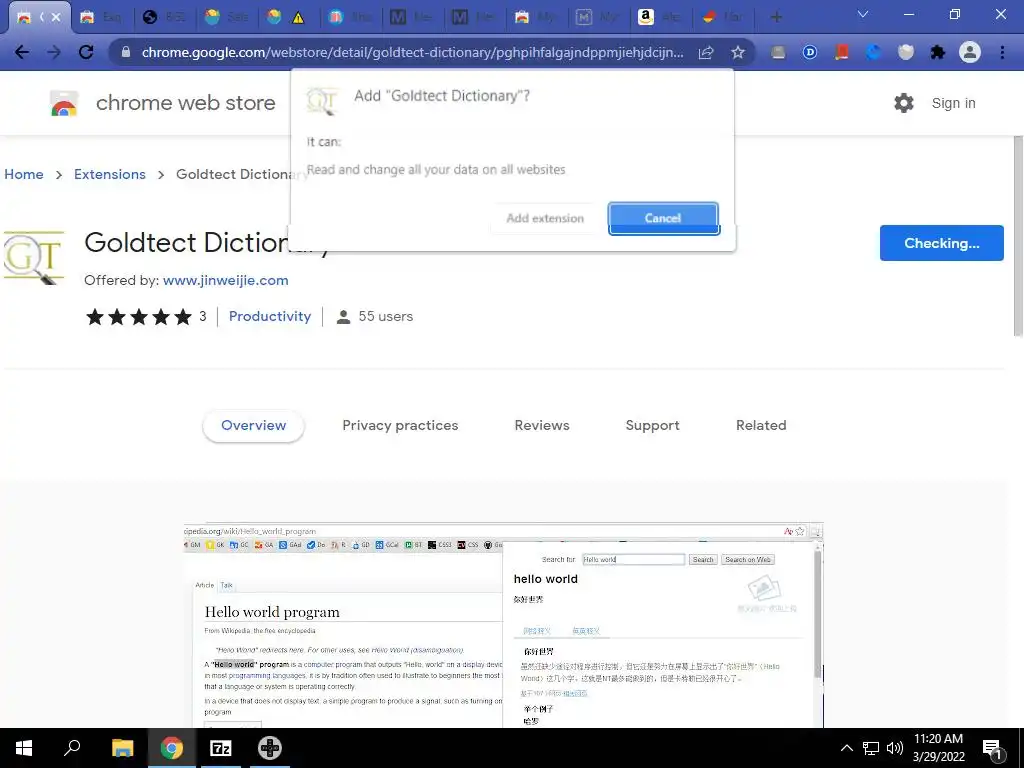1024x768 pixels.
Task: Open the Support tab
Action: point(652,425)
